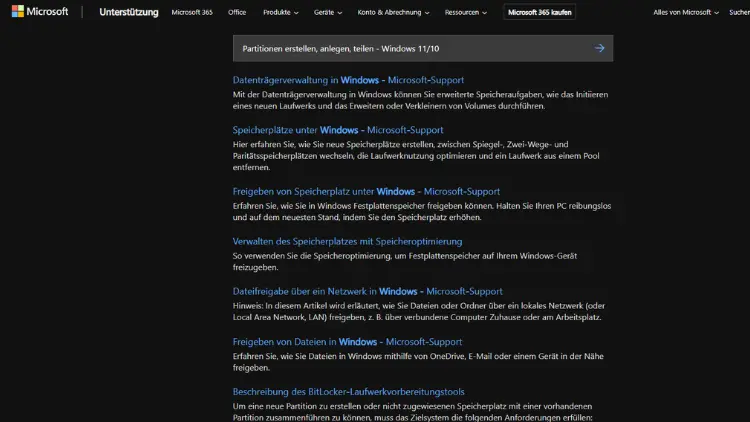Click description text starting 'Hier erfahren Sie'
Screen dimensions: 750x422
pos(416,155)
